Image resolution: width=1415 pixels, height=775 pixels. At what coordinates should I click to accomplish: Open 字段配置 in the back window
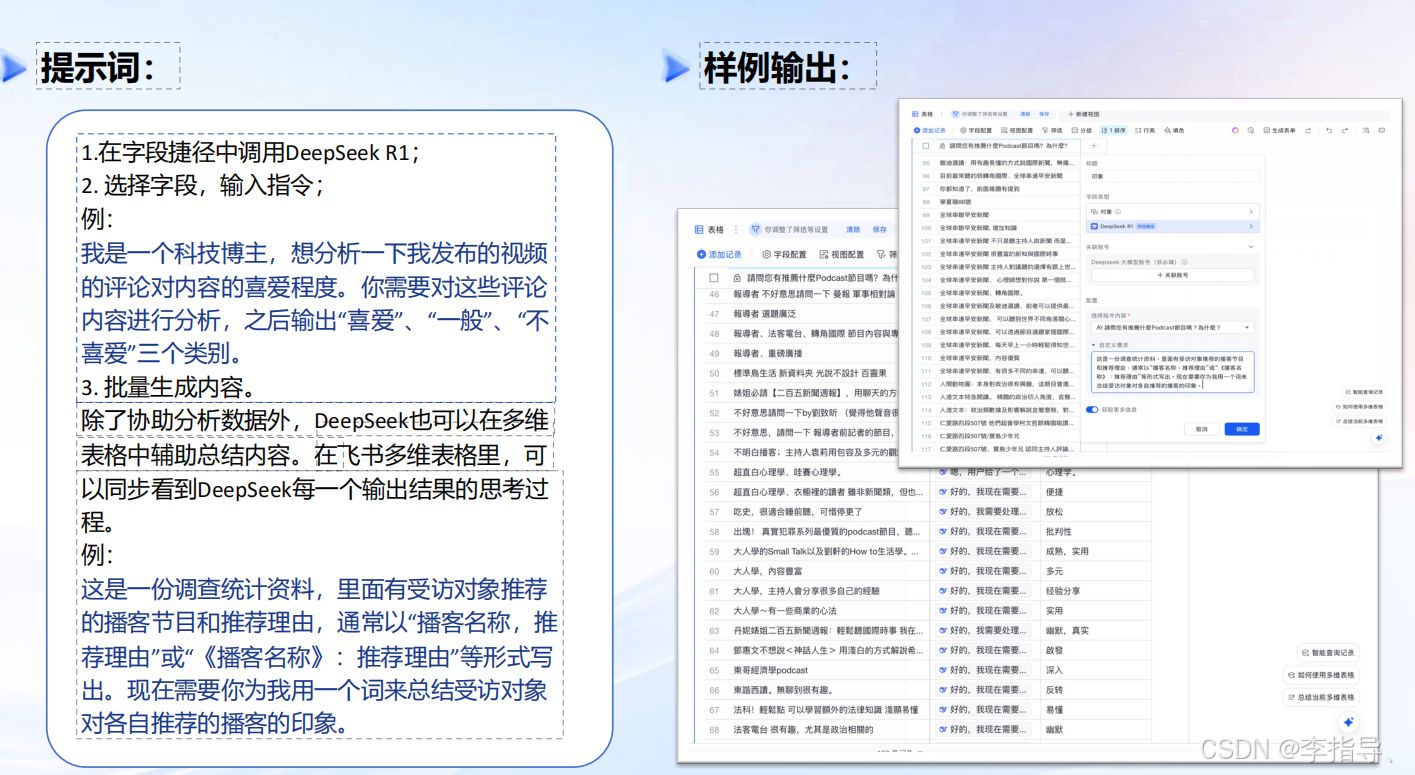click(786, 255)
